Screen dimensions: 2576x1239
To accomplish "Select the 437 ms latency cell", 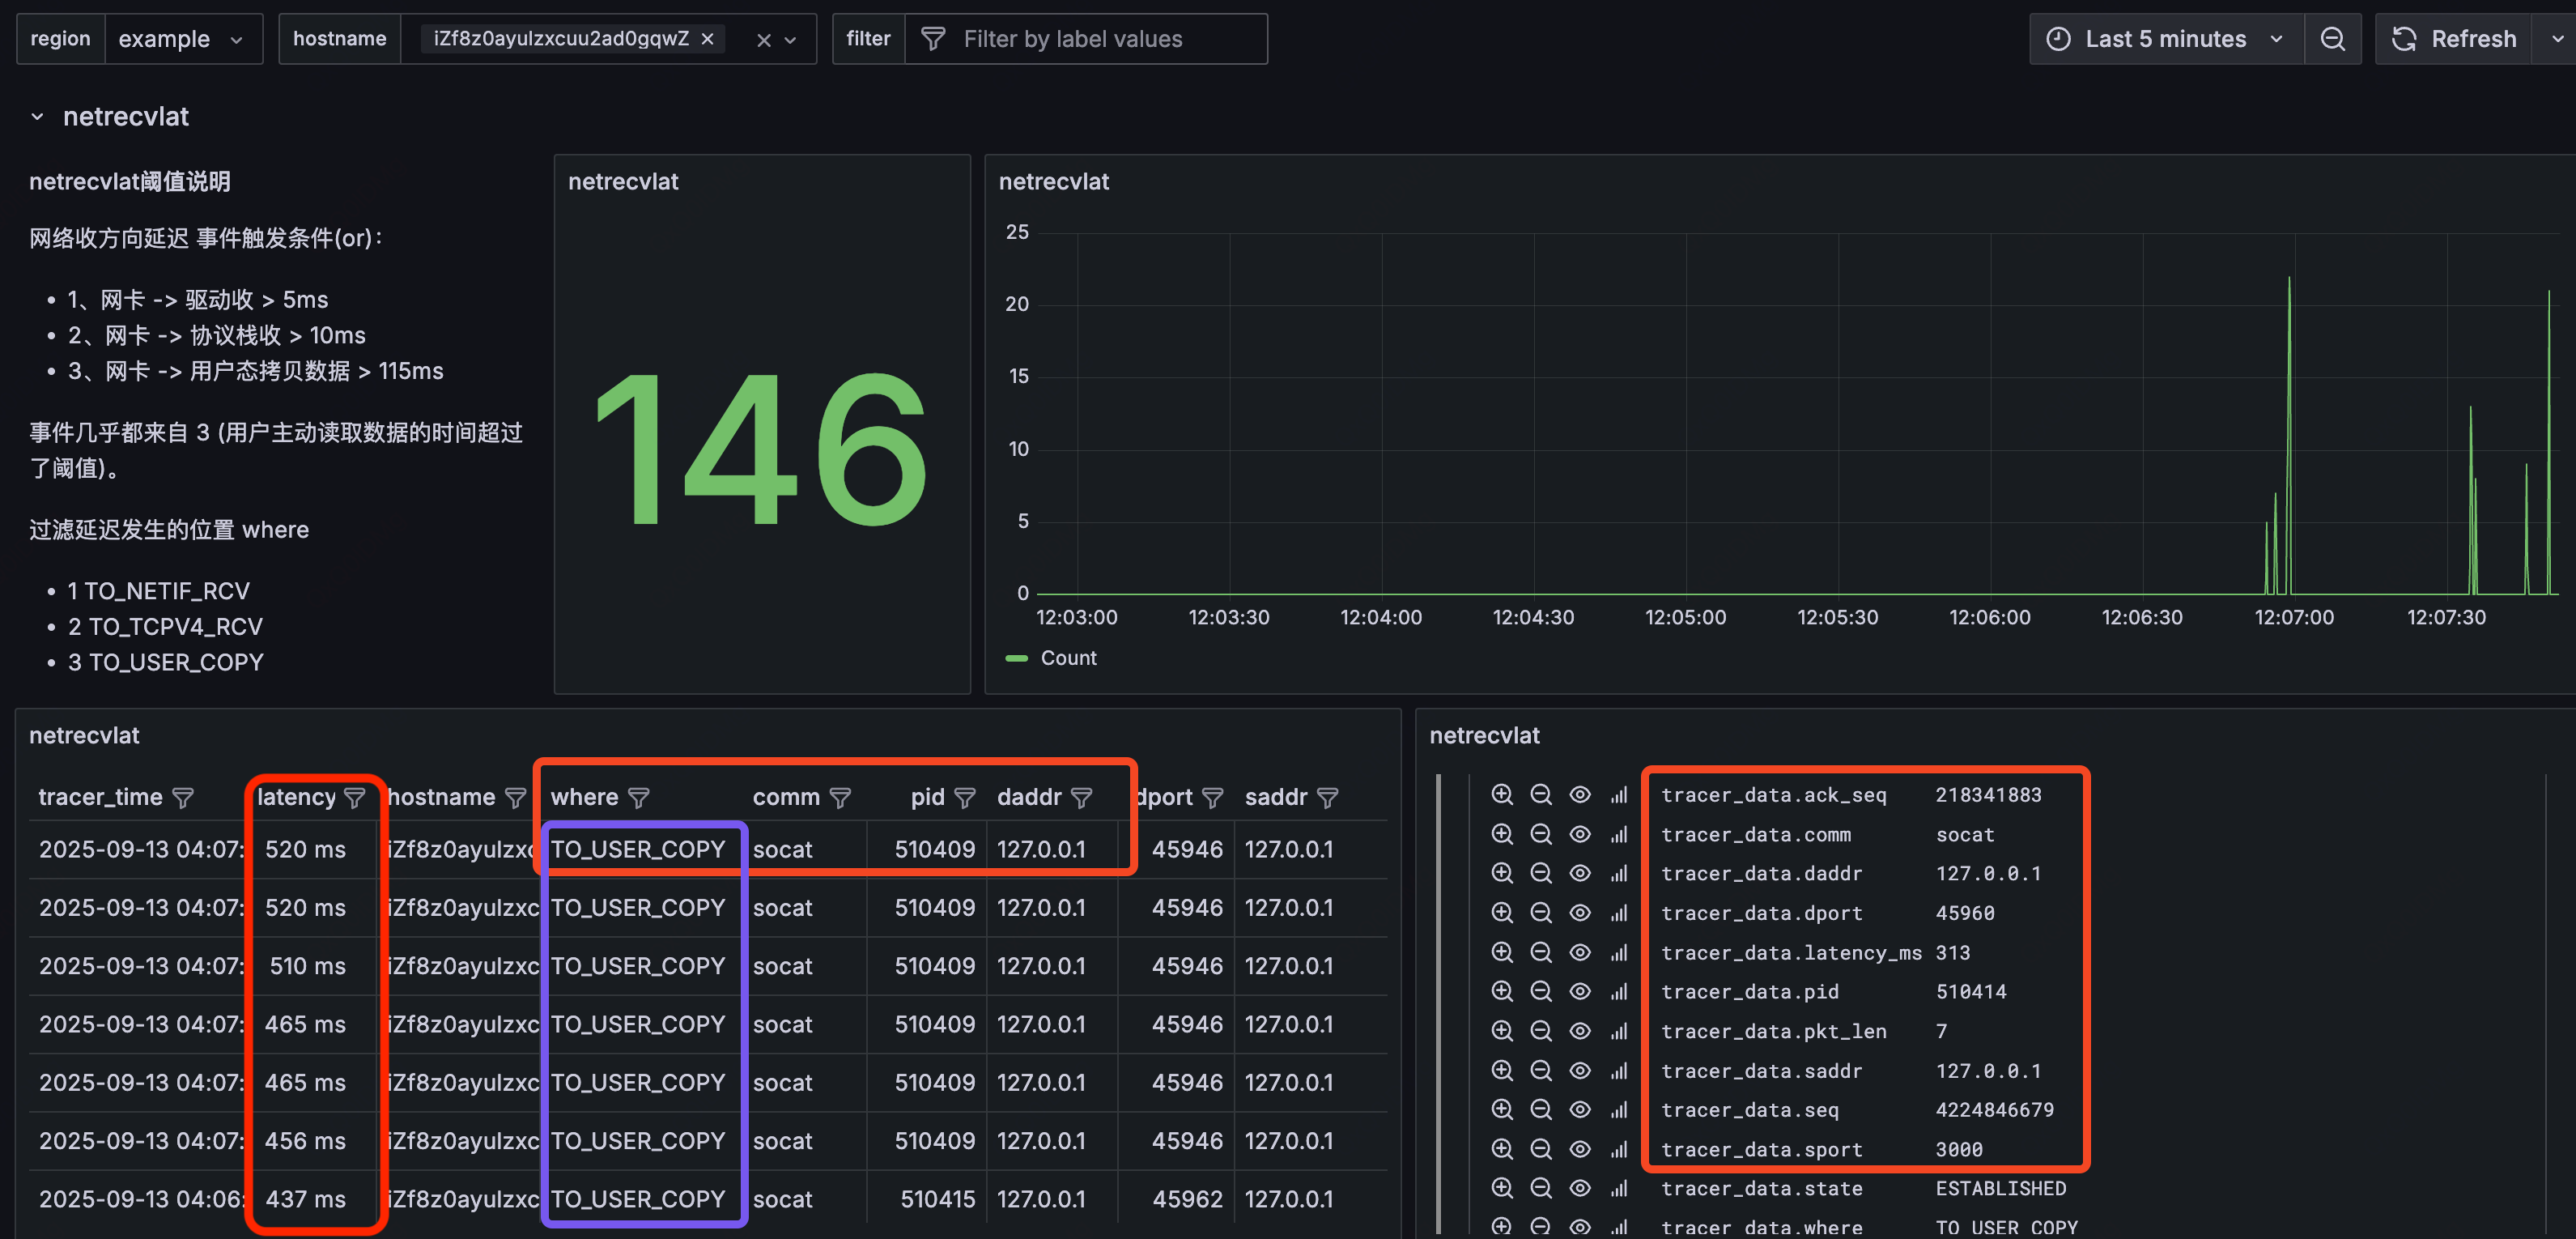I will point(305,1199).
